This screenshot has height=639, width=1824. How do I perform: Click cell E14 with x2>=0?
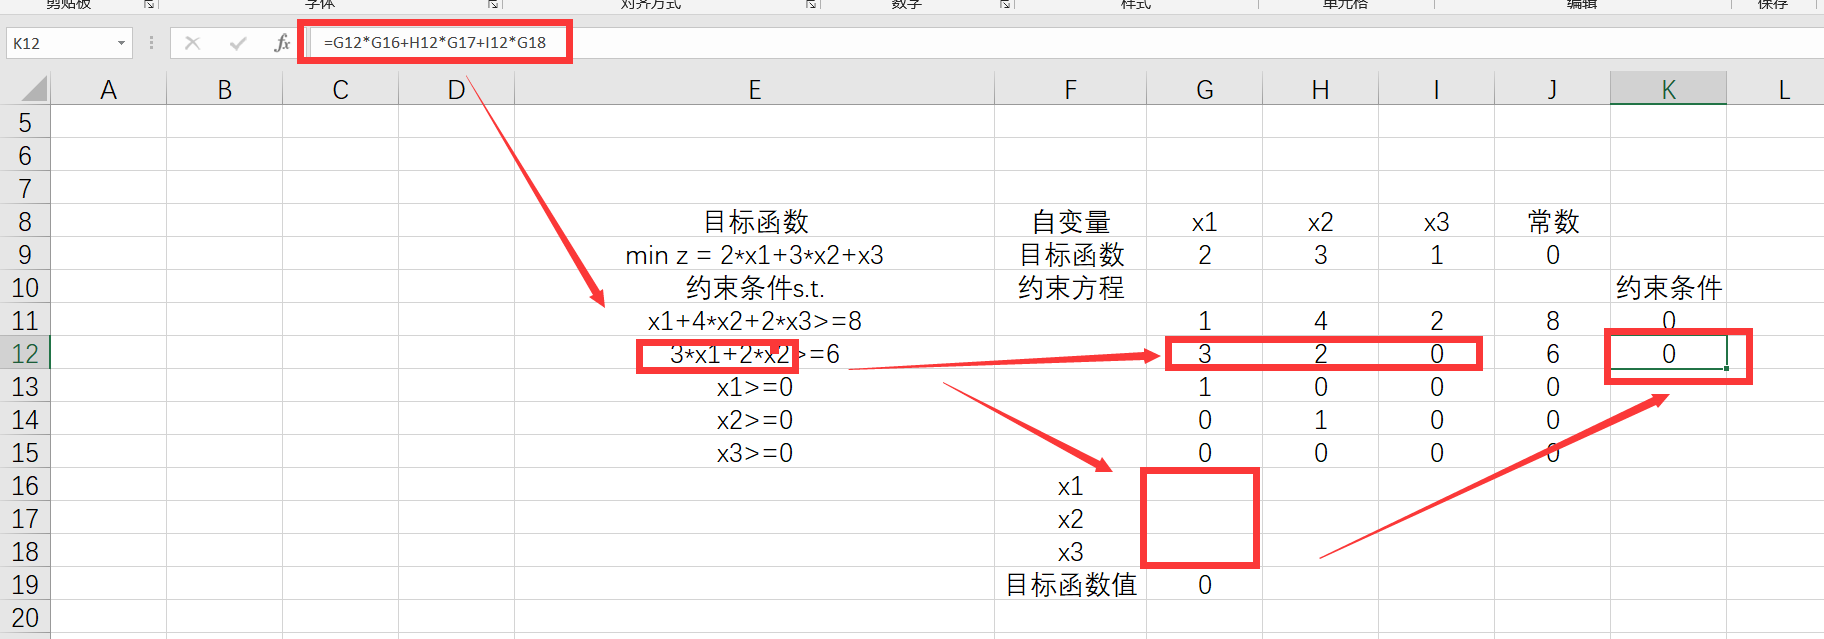coord(755,420)
